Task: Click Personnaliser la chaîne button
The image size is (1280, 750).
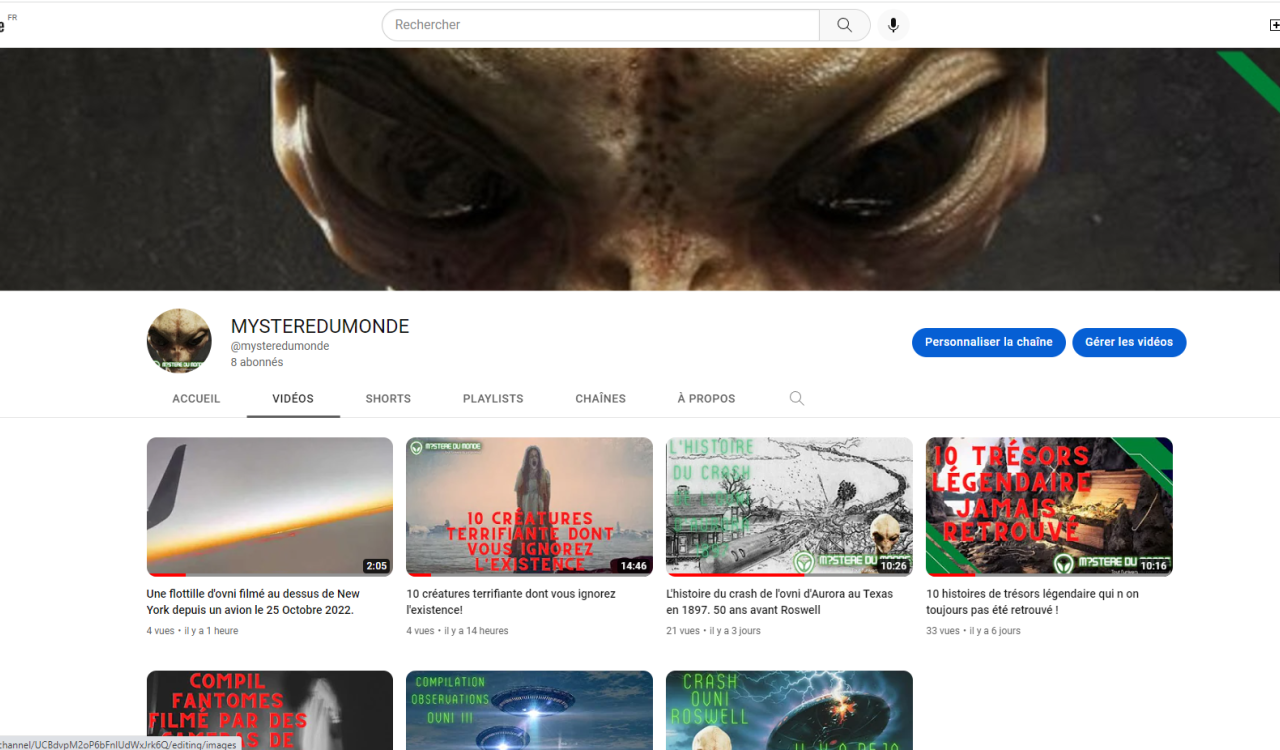Action: [989, 342]
